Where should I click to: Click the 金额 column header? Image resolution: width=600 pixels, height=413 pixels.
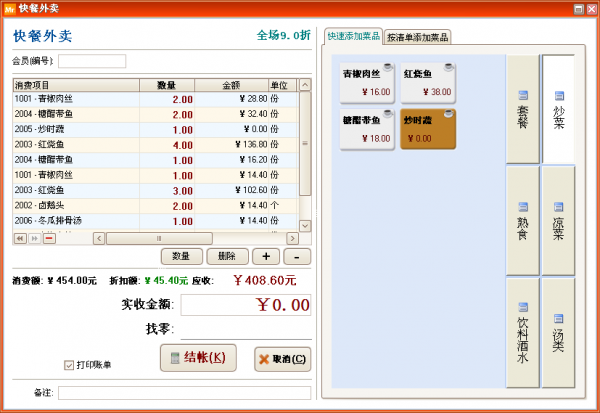pos(231,85)
